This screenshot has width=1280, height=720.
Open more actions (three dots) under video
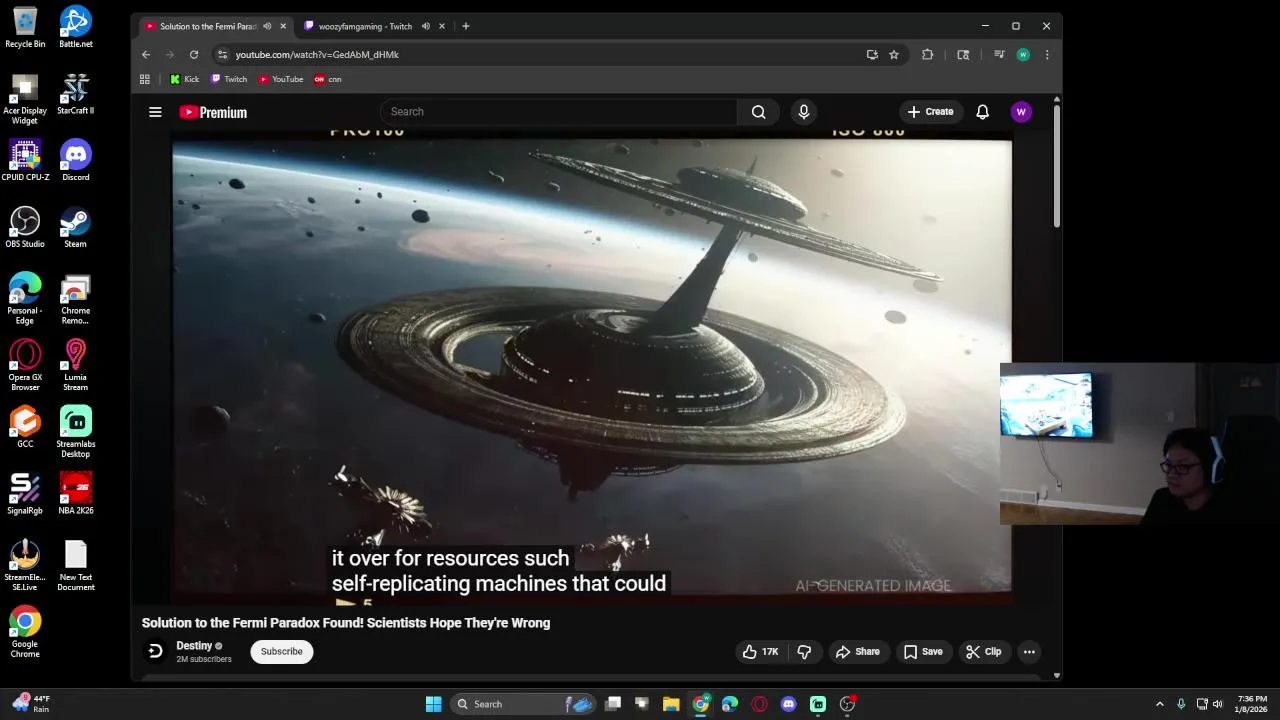1029,652
